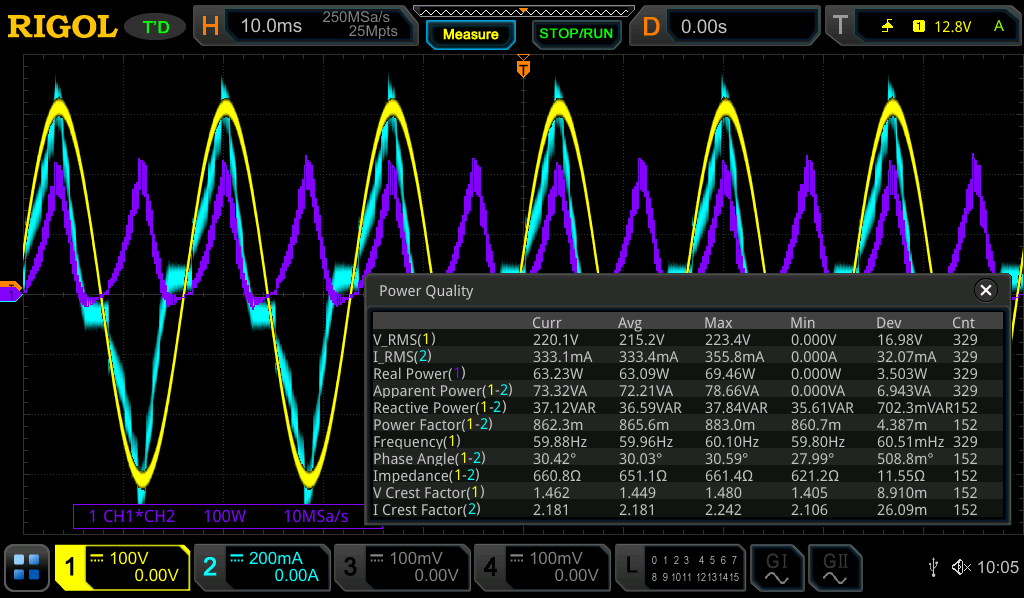The image size is (1024, 598).
Task: Open the Measure menu
Action: tap(470, 34)
